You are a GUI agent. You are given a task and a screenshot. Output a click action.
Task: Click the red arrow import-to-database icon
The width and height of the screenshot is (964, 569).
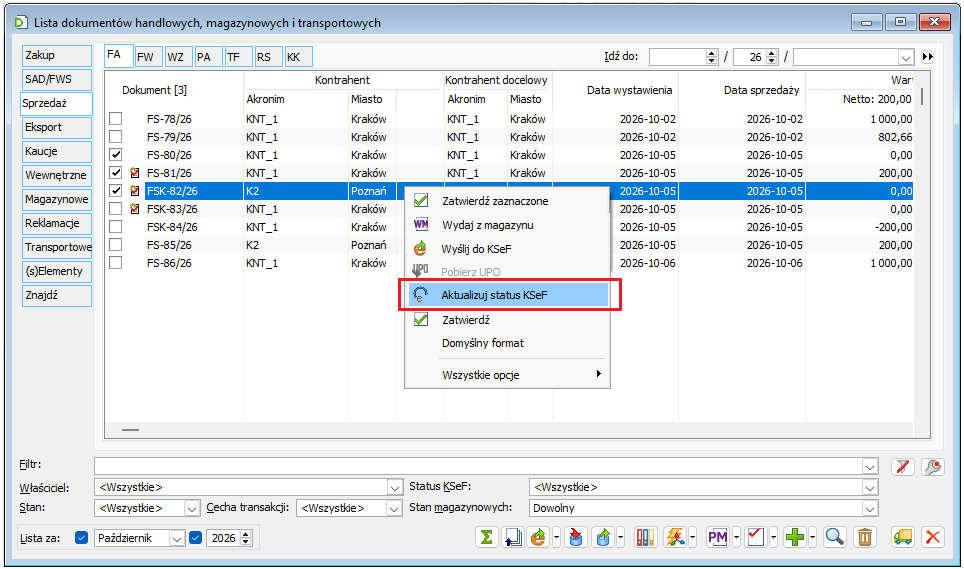pos(575,538)
